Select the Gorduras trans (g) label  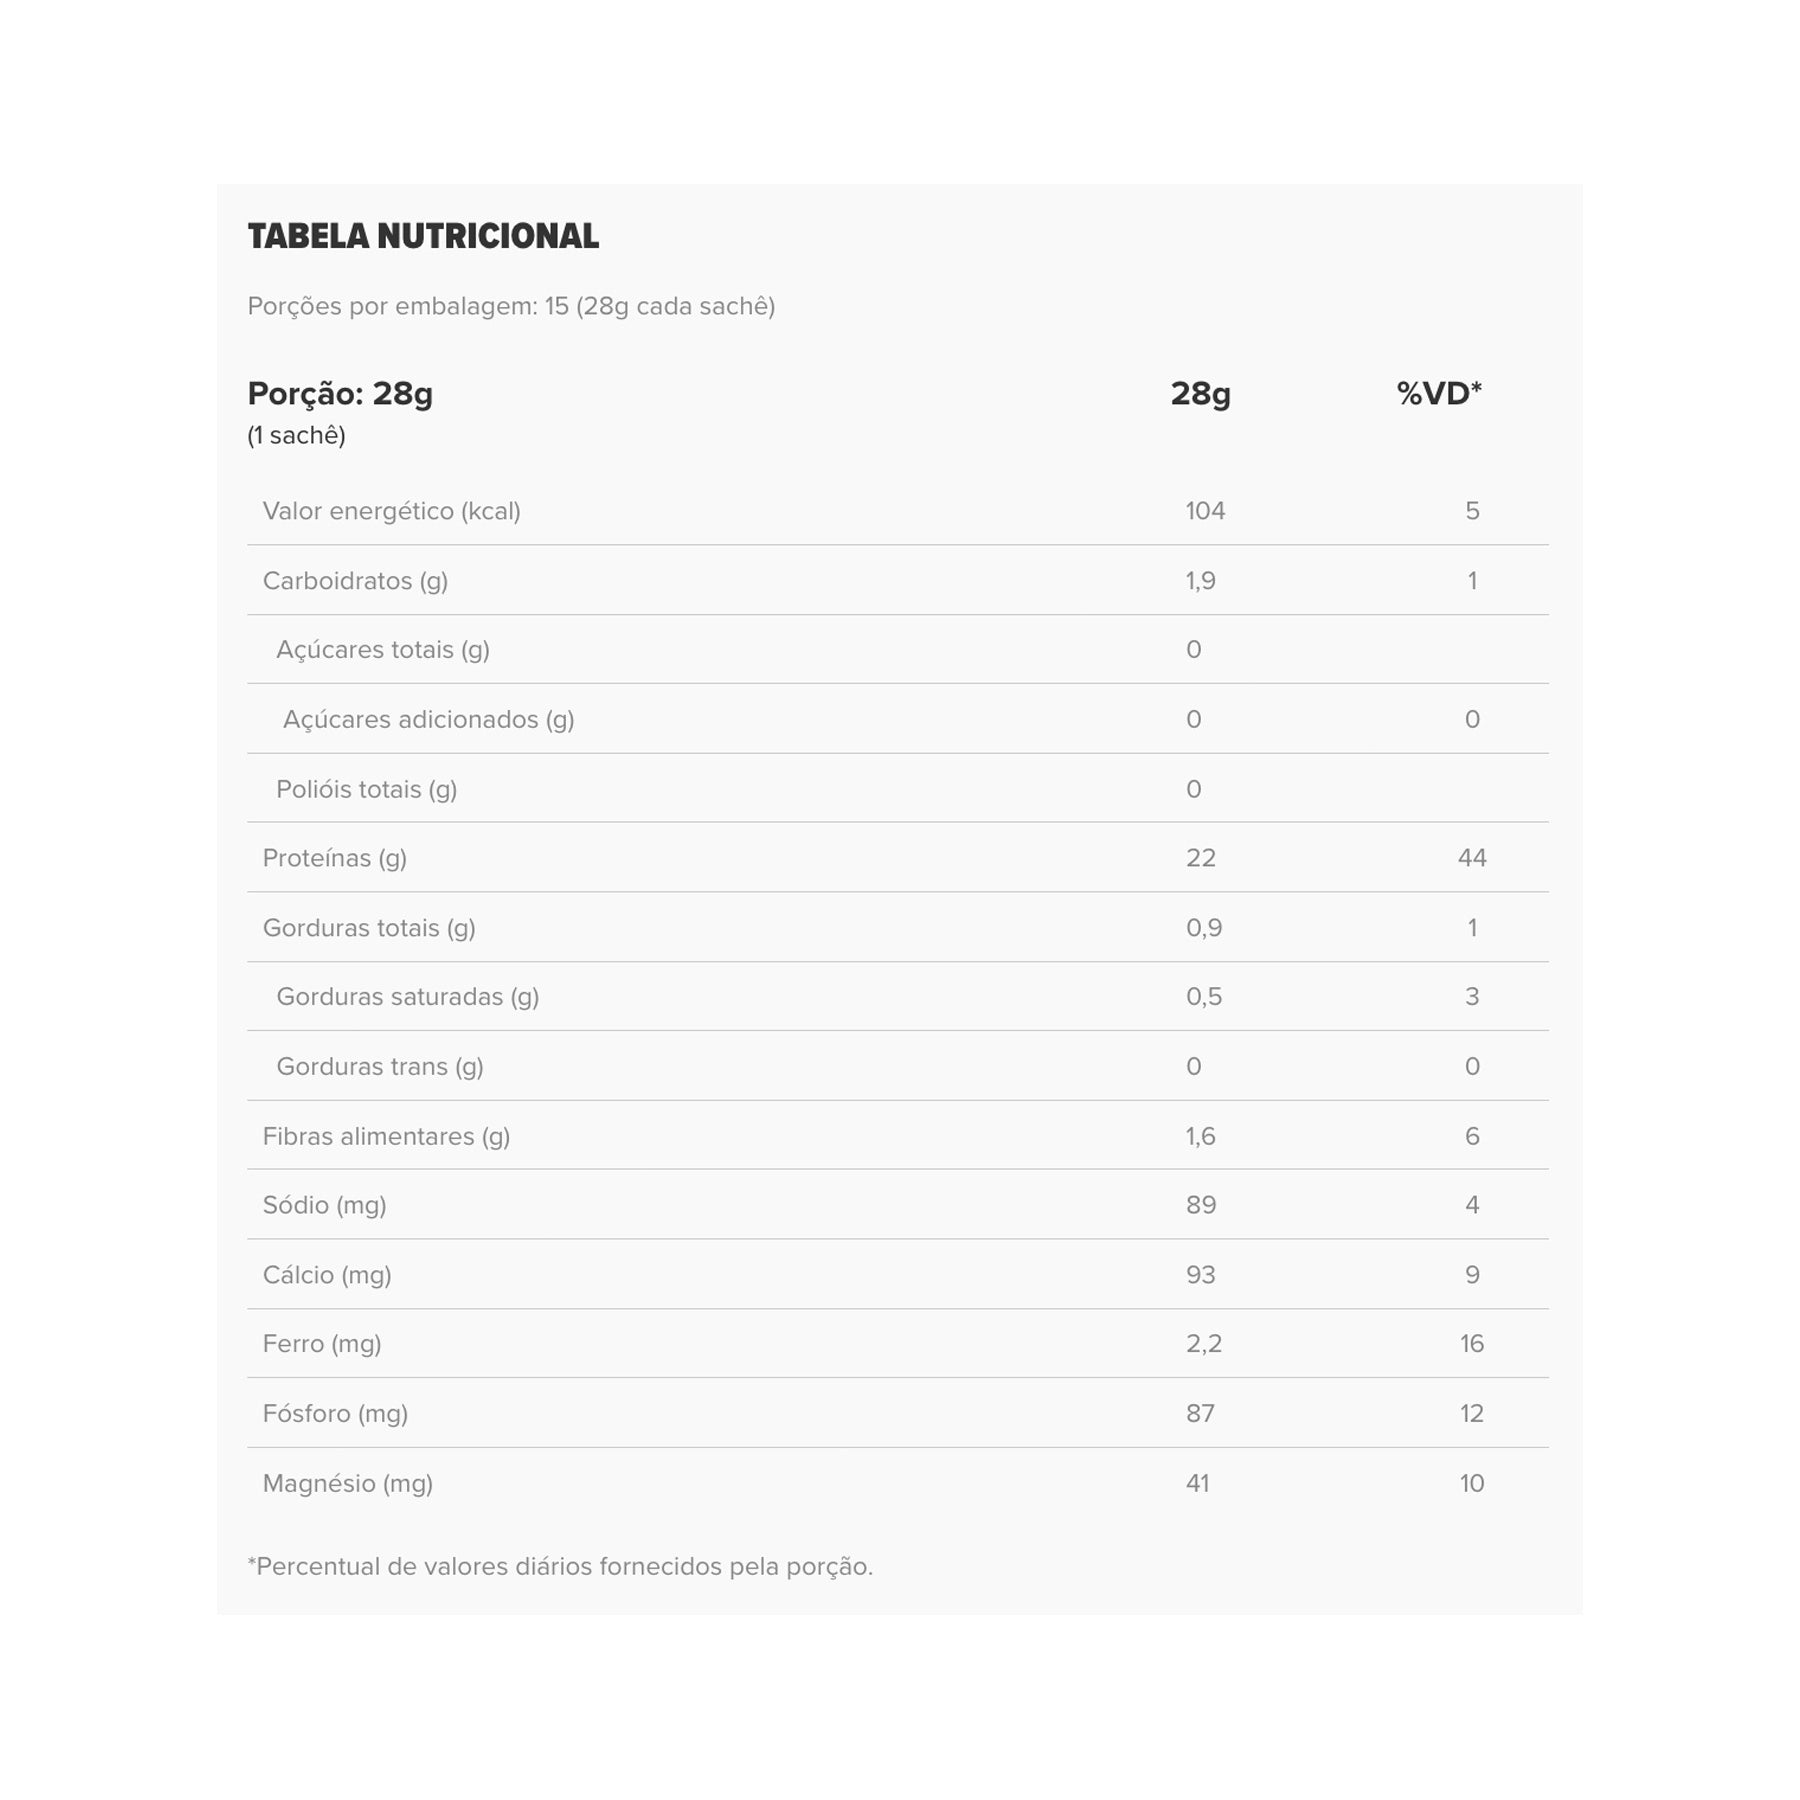click(379, 1067)
